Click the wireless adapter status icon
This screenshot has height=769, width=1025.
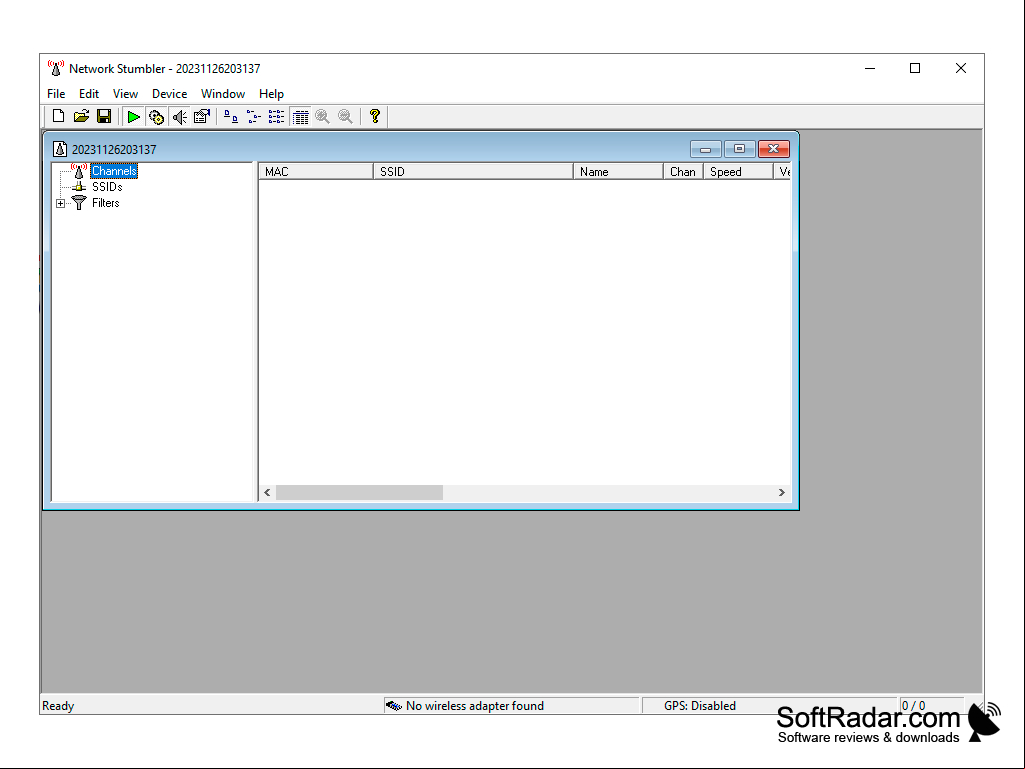[x=394, y=706]
